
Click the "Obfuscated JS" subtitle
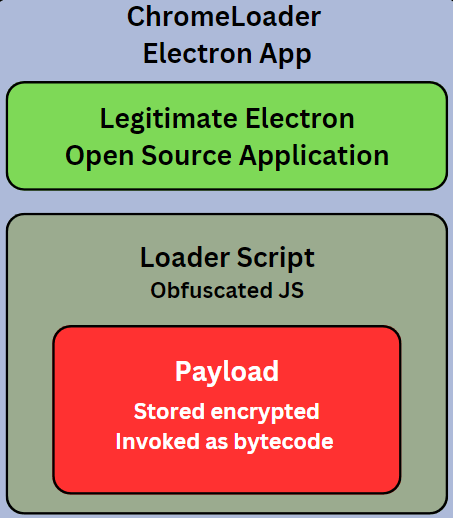coord(227,290)
